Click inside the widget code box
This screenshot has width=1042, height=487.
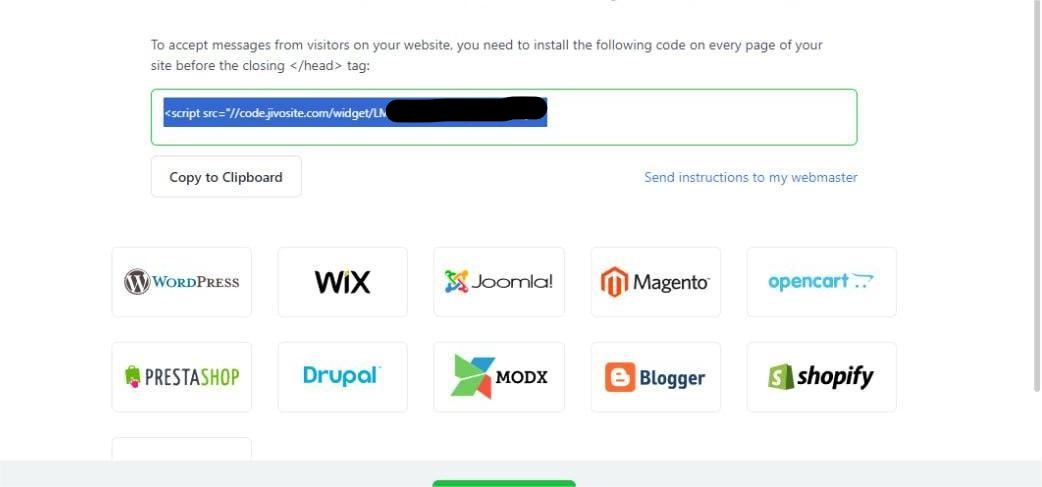(x=504, y=117)
